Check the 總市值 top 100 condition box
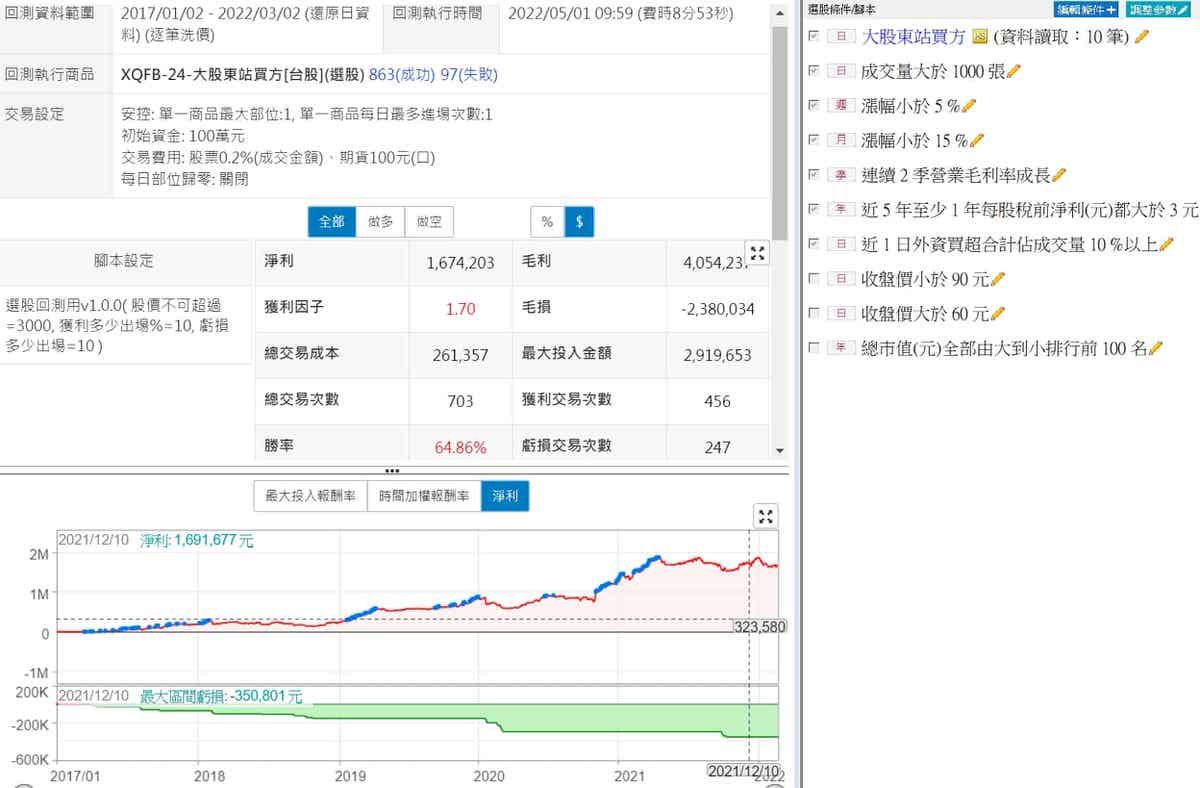 pos(814,348)
